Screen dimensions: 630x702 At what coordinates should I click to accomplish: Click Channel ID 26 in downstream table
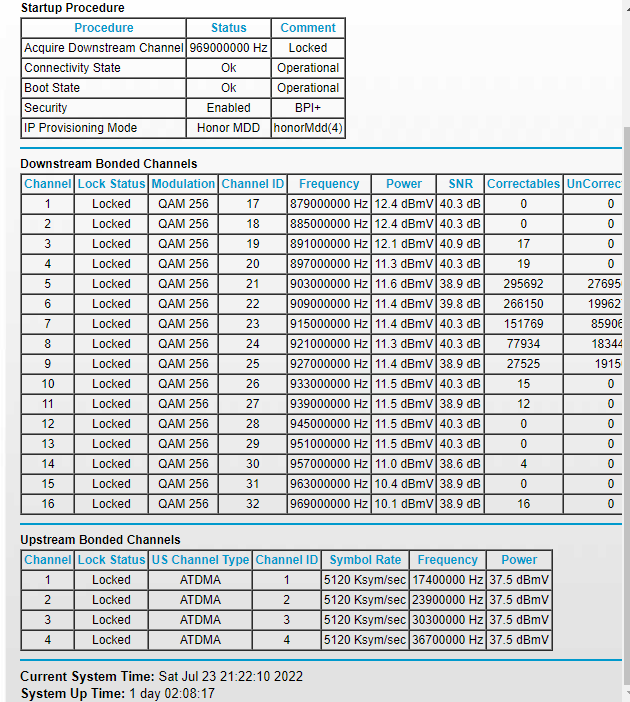253,384
